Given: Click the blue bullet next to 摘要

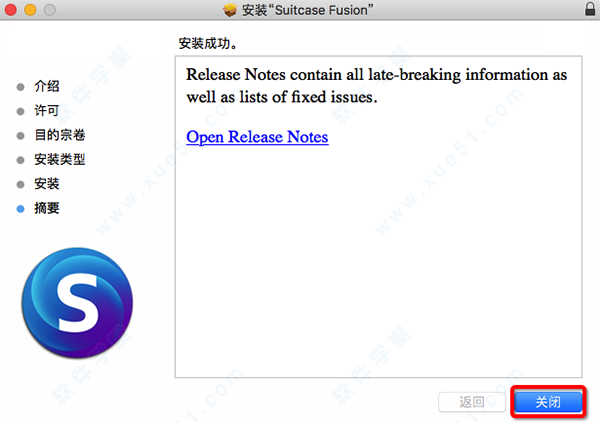Looking at the screenshot, I should coord(21,209).
